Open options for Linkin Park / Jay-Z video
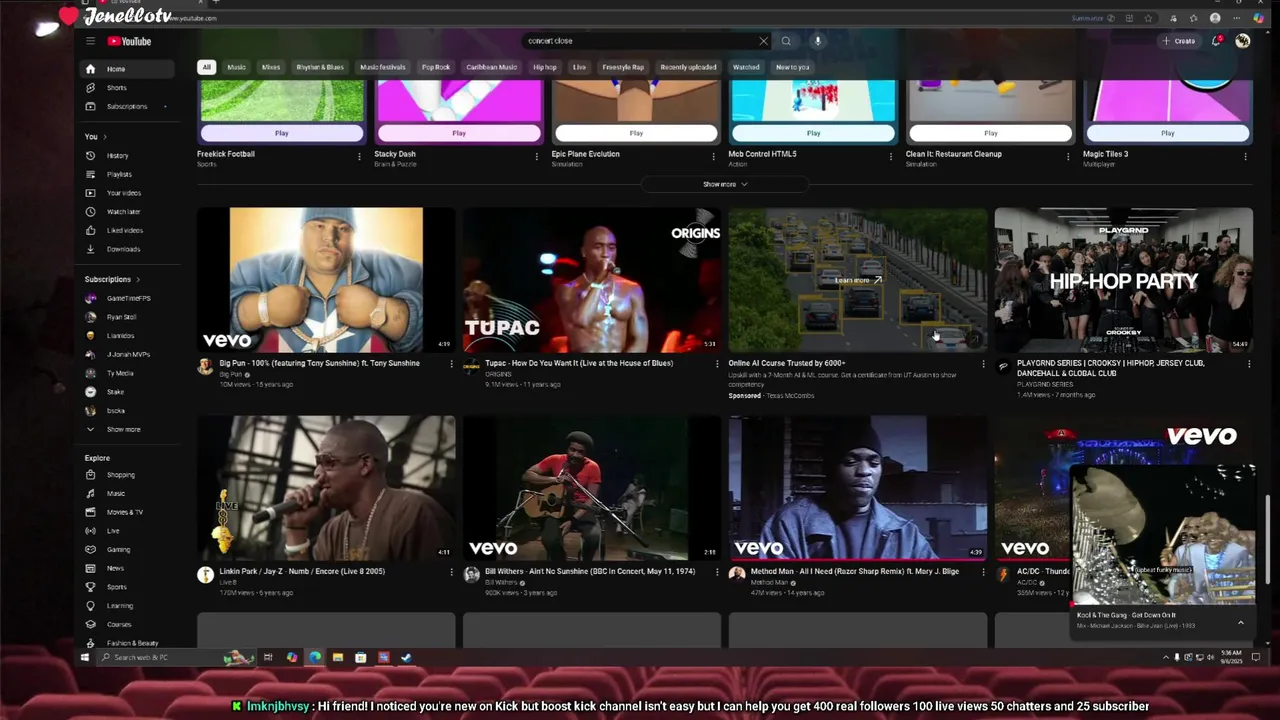The image size is (1280, 720). click(451, 572)
